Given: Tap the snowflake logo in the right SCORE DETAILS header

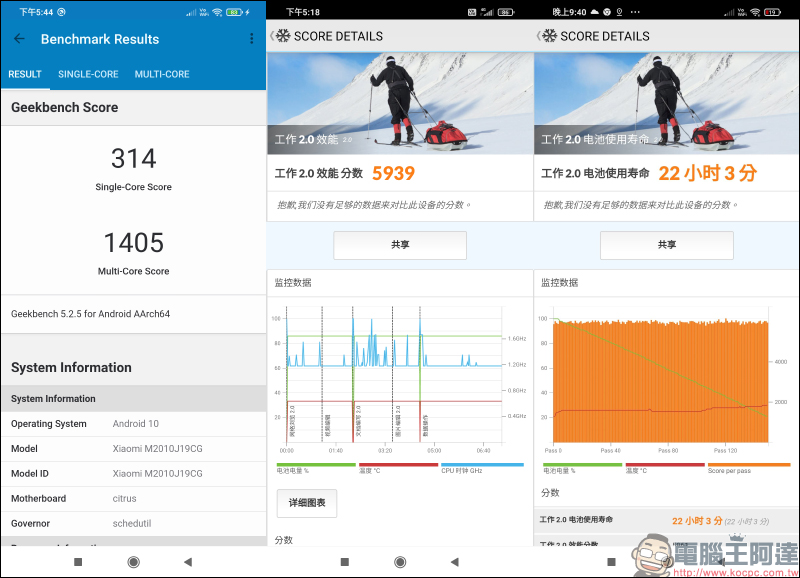Looking at the screenshot, I should pos(549,36).
